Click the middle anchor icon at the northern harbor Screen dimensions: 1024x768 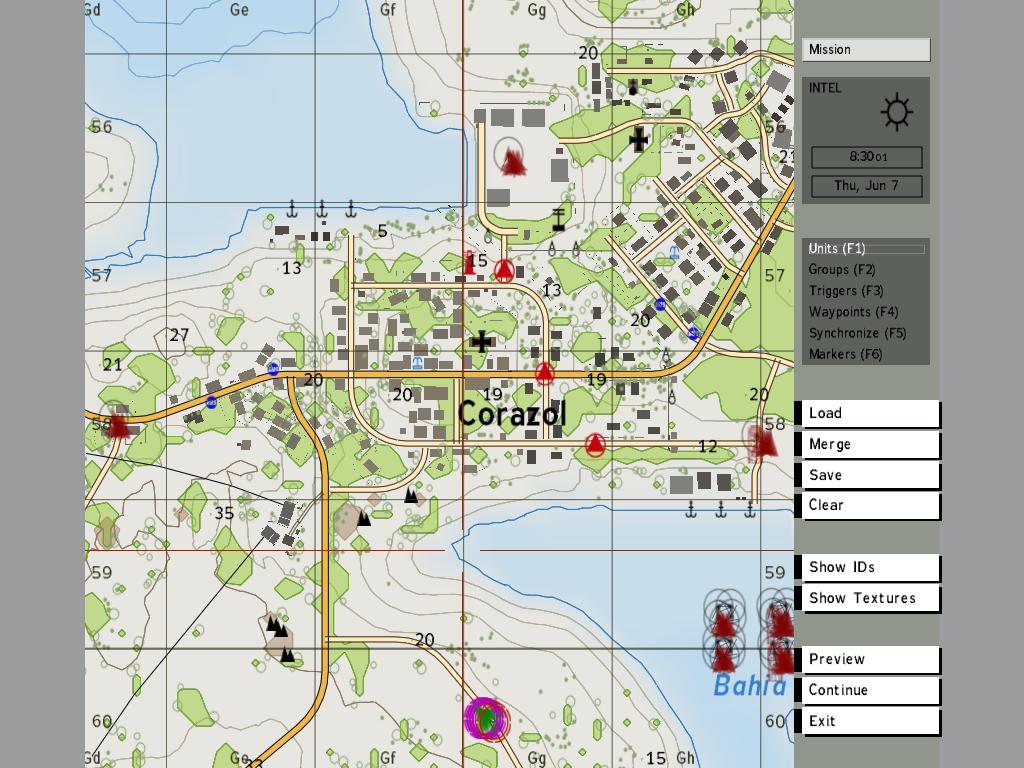(x=322, y=210)
